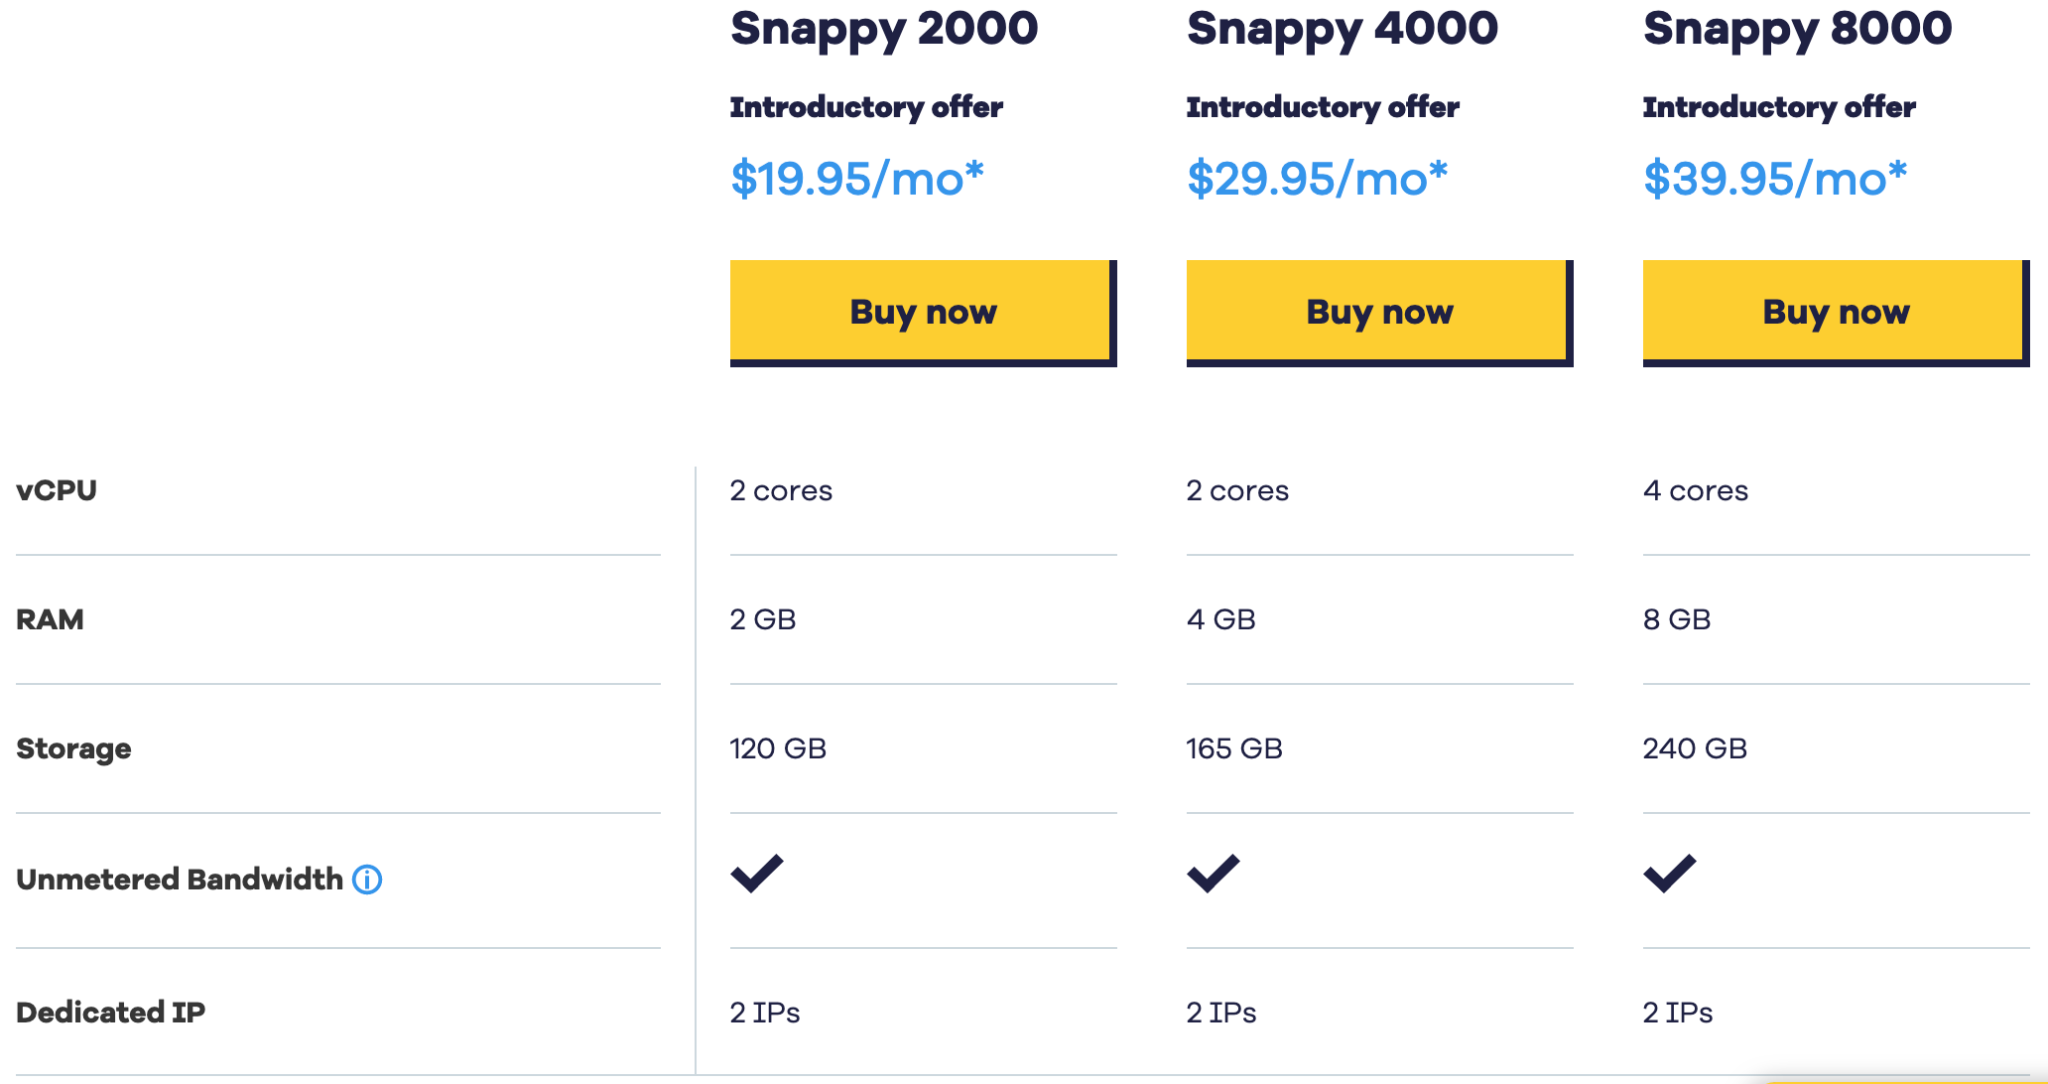Image resolution: width=2048 pixels, height=1084 pixels.
Task: Click the Snappy 8000 plan title
Action: (1797, 28)
